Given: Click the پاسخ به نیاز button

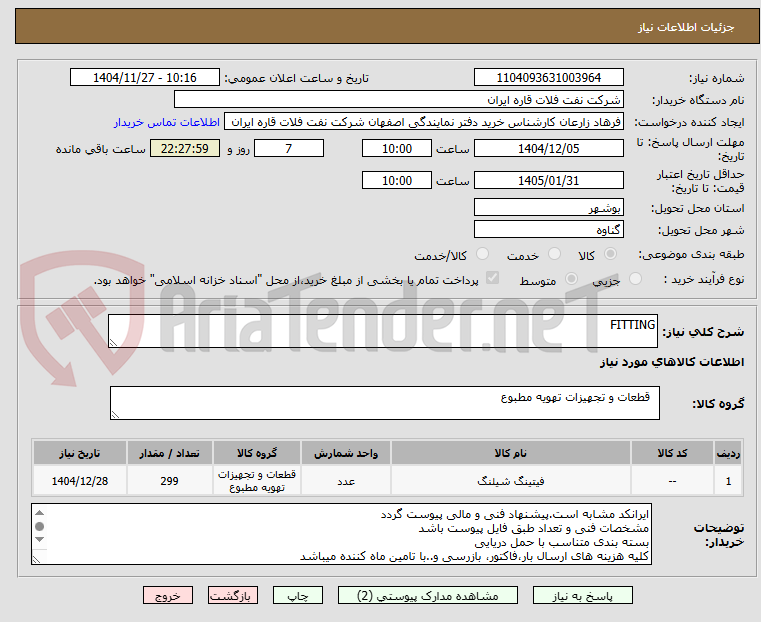Looking at the screenshot, I should point(582,596).
